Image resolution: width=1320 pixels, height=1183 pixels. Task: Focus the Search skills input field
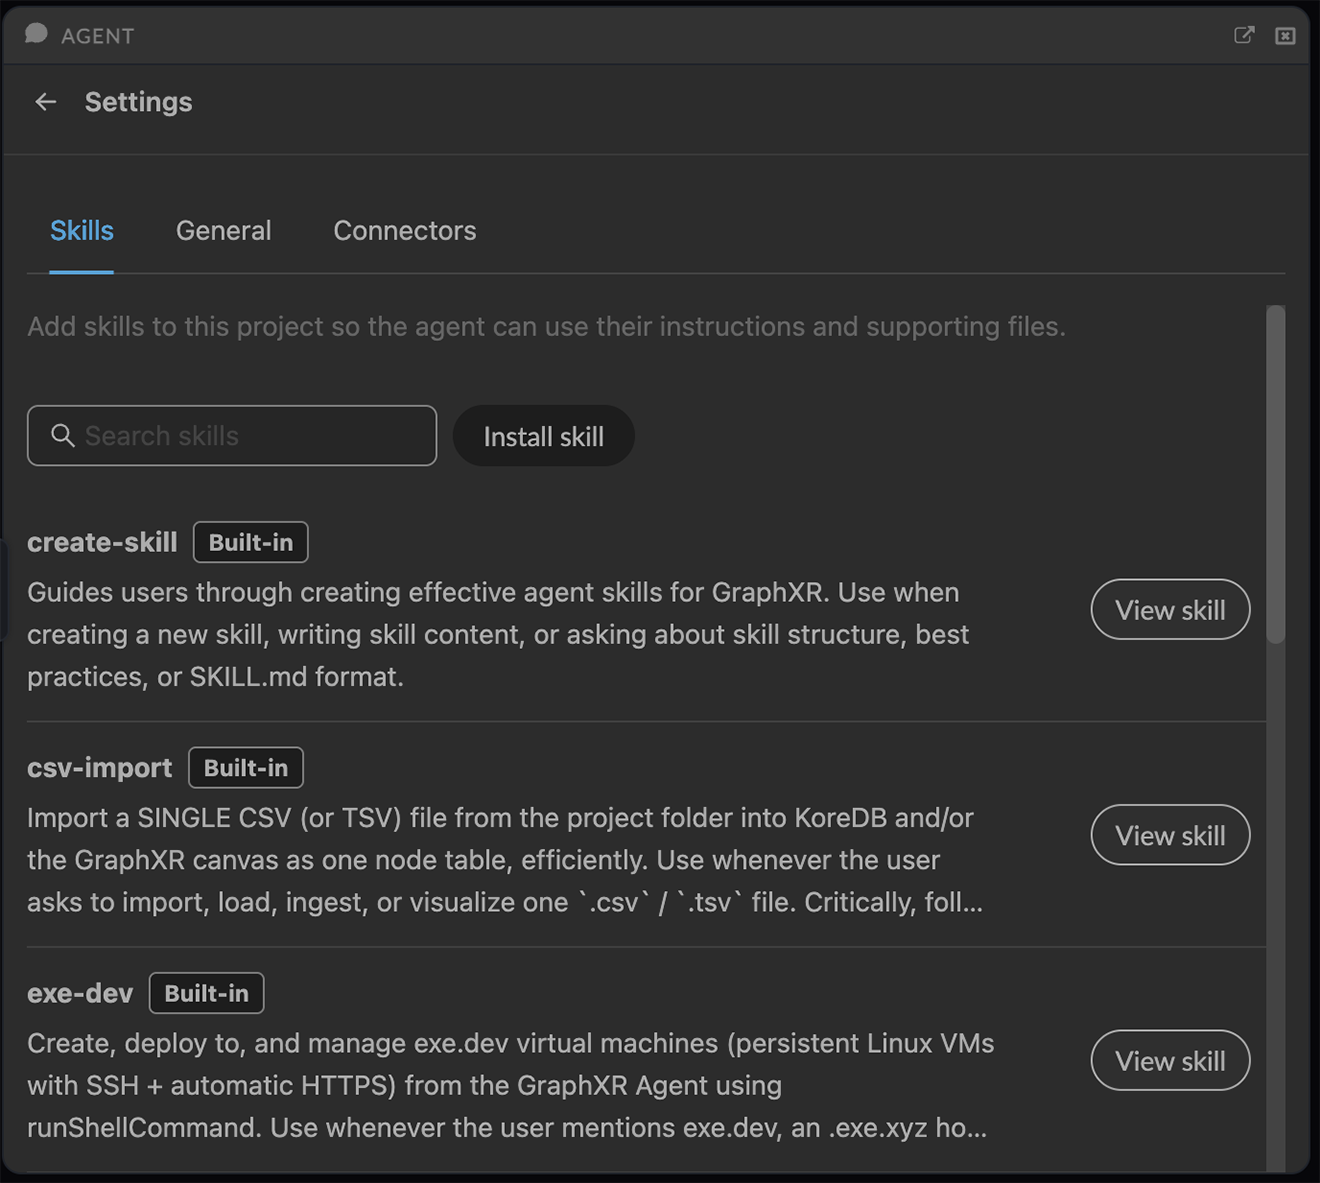232,435
